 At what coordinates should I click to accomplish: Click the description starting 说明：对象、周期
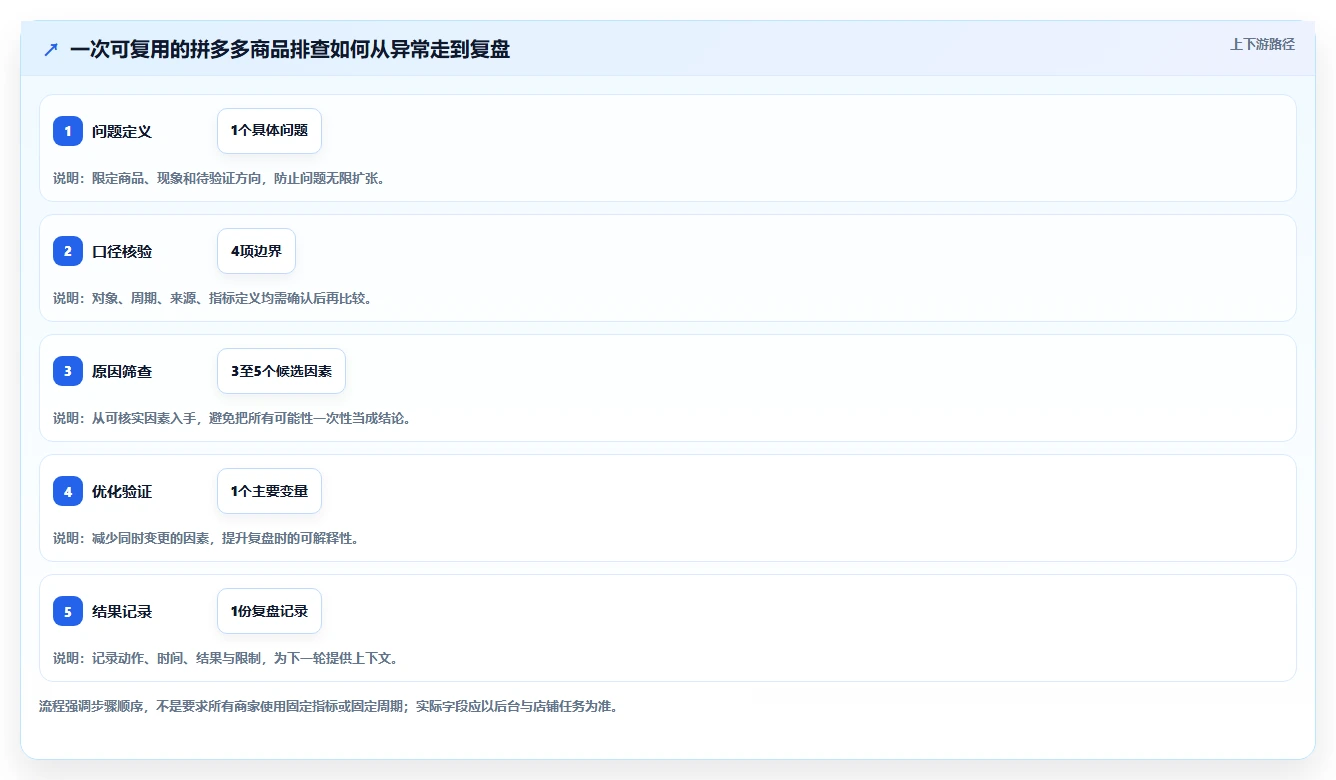[x=213, y=298]
